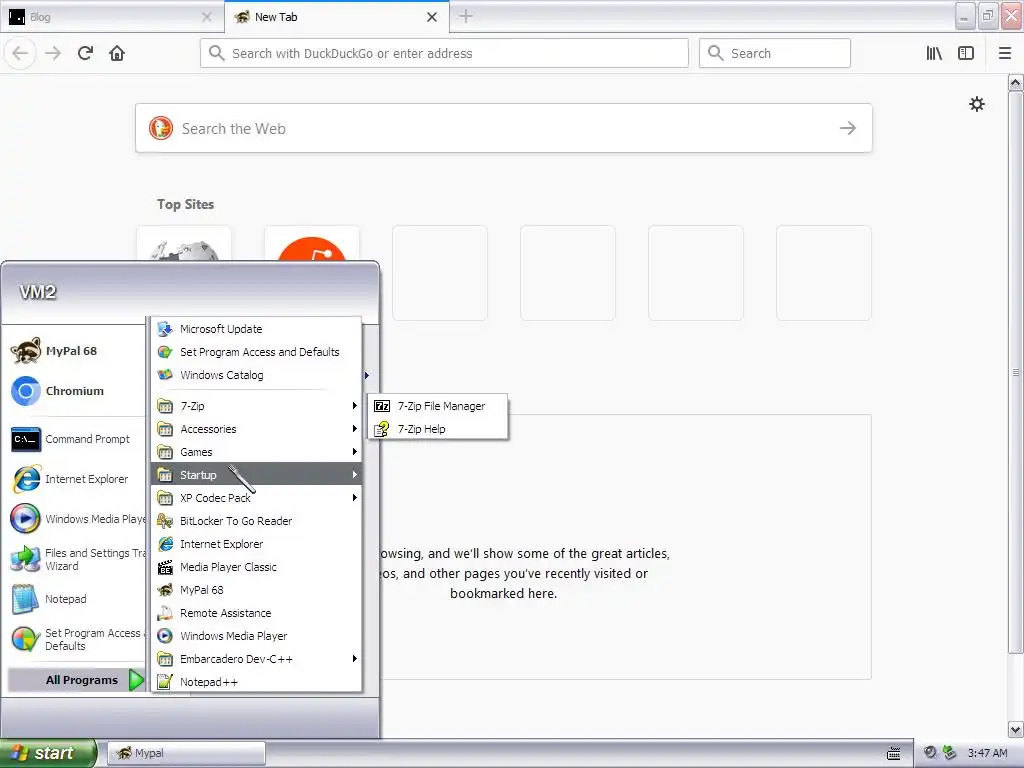Image resolution: width=1024 pixels, height=768 pixels.
Task: Open the browser hamburger menu
Action: click(x=1004, y=53)
